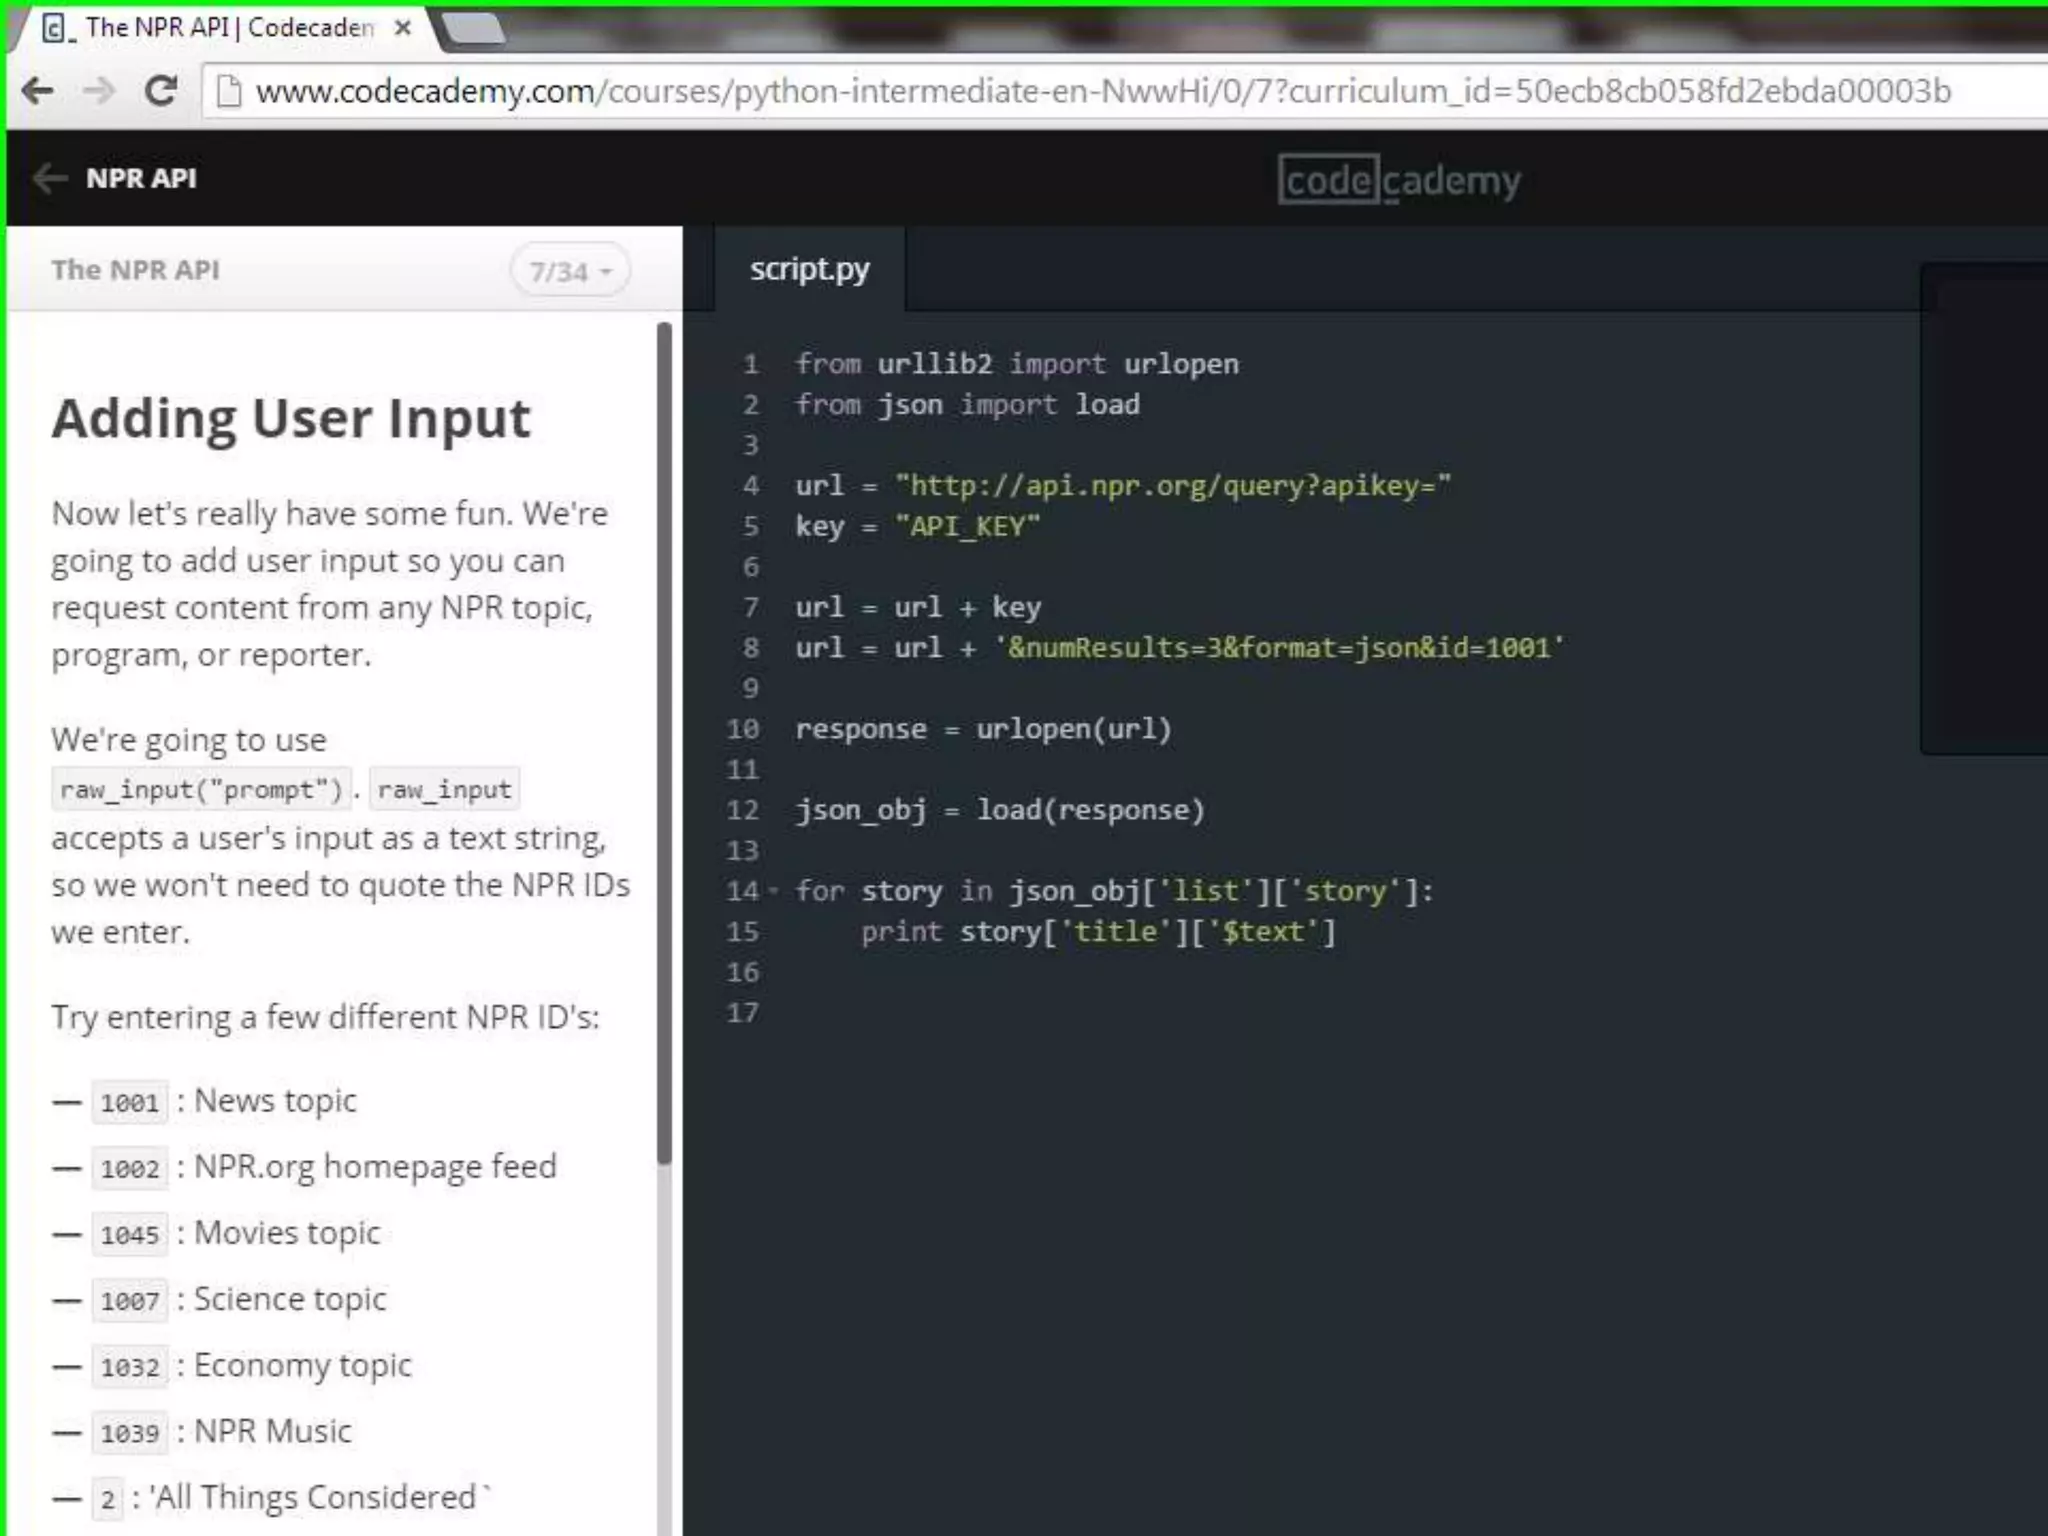The image size is (2048, 1536).
Task: Click the page icon in the address bar
Action: tap(229, 91)
